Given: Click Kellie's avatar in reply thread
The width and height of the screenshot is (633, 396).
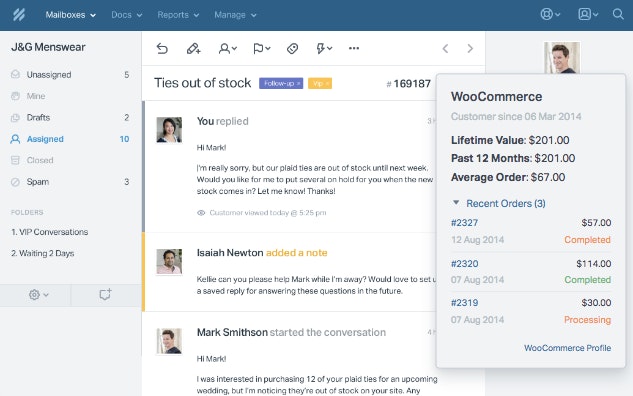Looking at the screenshot, I should click(169, 130).
